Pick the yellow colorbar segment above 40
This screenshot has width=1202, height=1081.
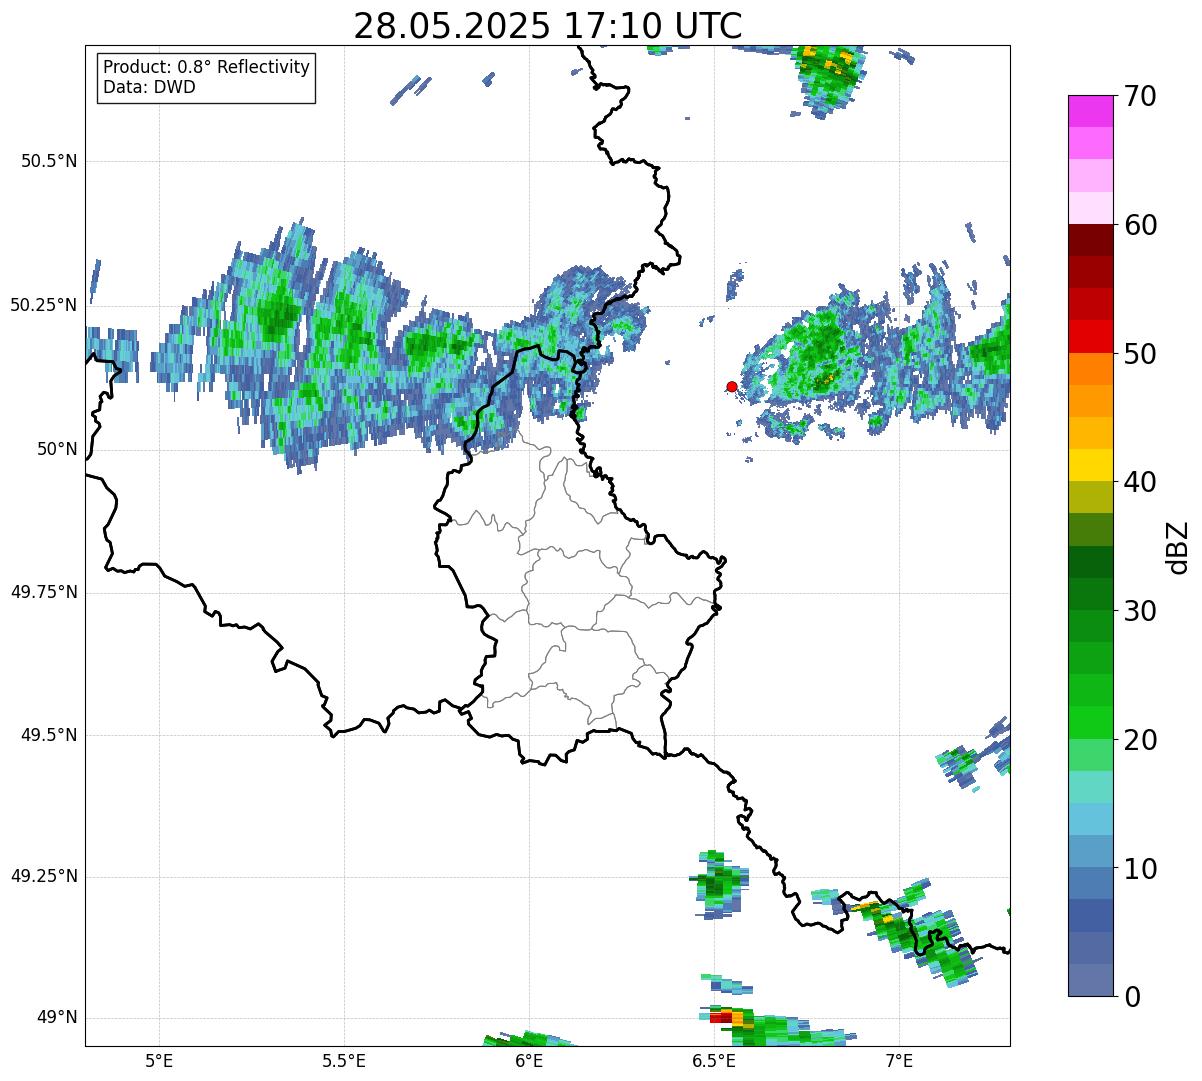click(1091, 465)
